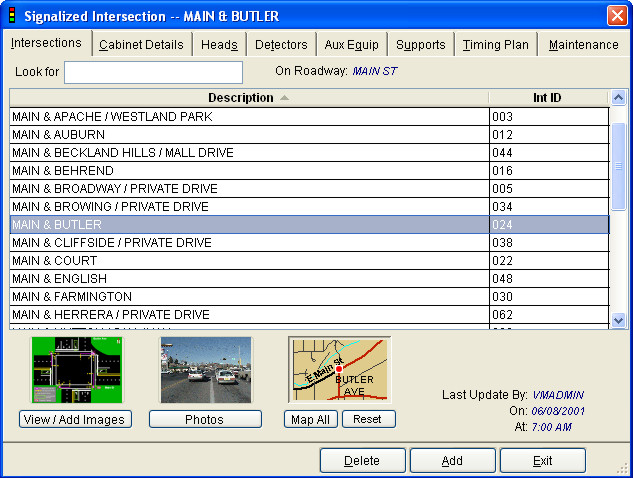Click the list scroll down arrow
Viewport: 633px width, 478px height.
pos(618,321)
